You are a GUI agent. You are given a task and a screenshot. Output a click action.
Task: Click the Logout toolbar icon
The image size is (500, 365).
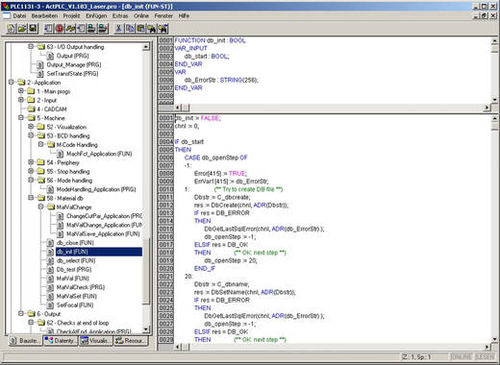103,29
